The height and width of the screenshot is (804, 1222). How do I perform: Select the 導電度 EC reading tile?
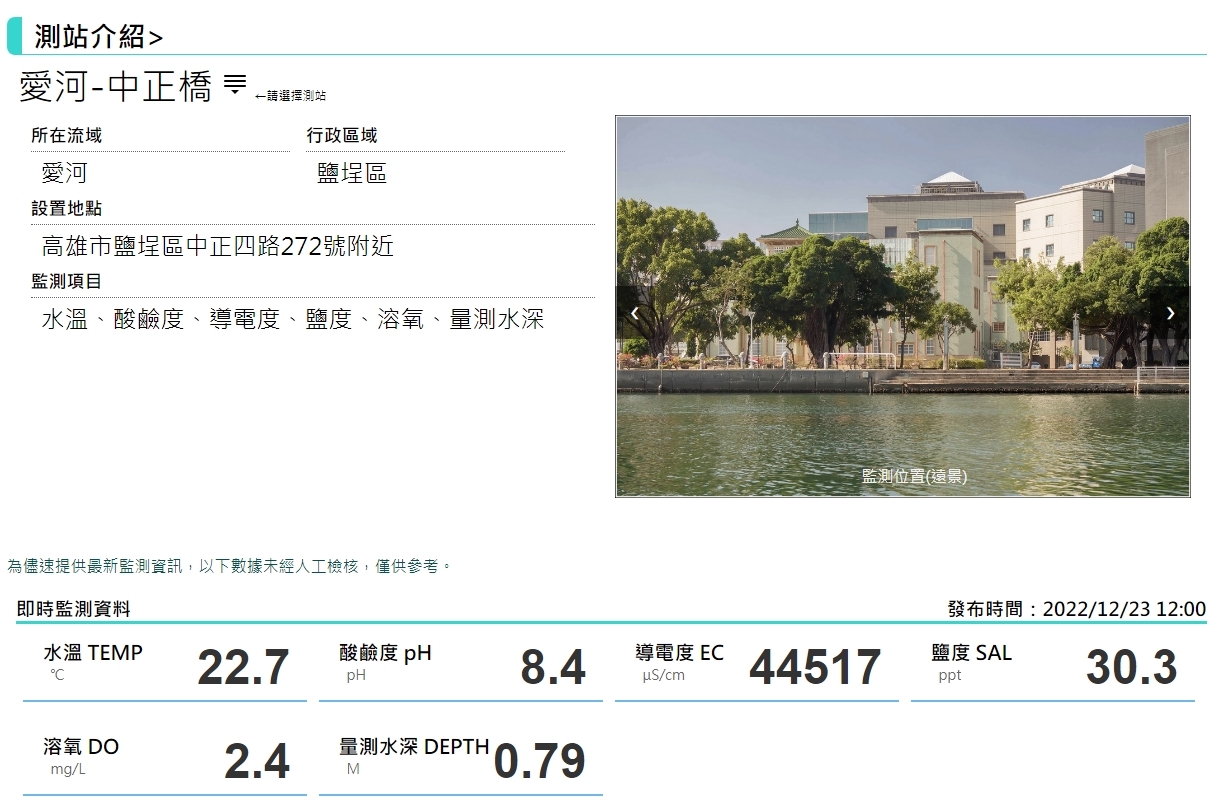point(756,666)
